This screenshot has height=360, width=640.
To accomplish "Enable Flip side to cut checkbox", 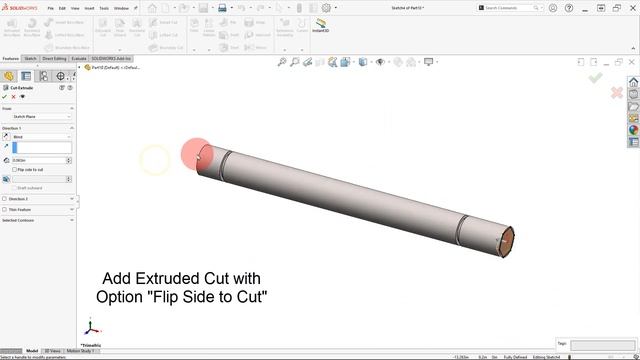I will (15, 169).
